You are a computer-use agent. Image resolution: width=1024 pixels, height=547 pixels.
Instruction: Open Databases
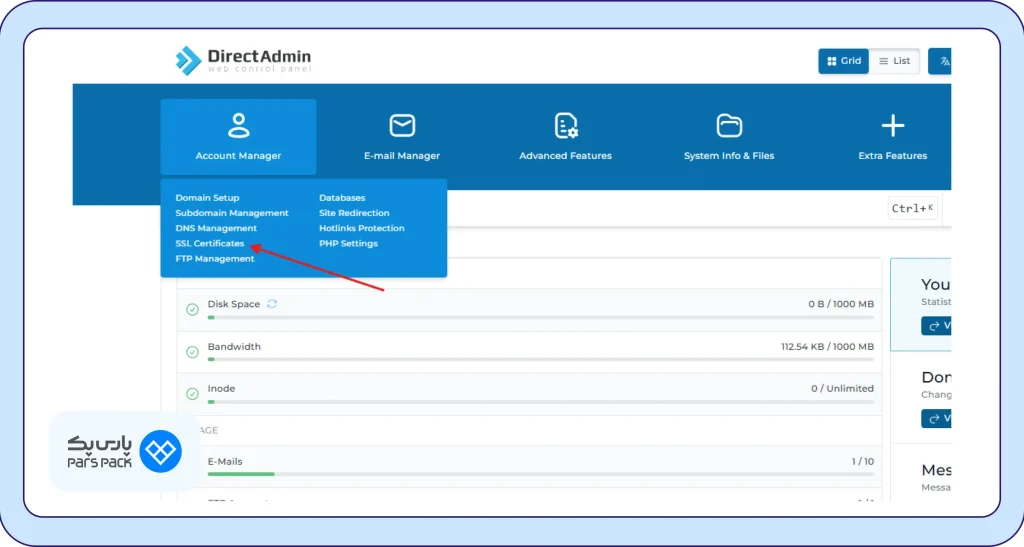pyautogui.click(x=342, y=198)
